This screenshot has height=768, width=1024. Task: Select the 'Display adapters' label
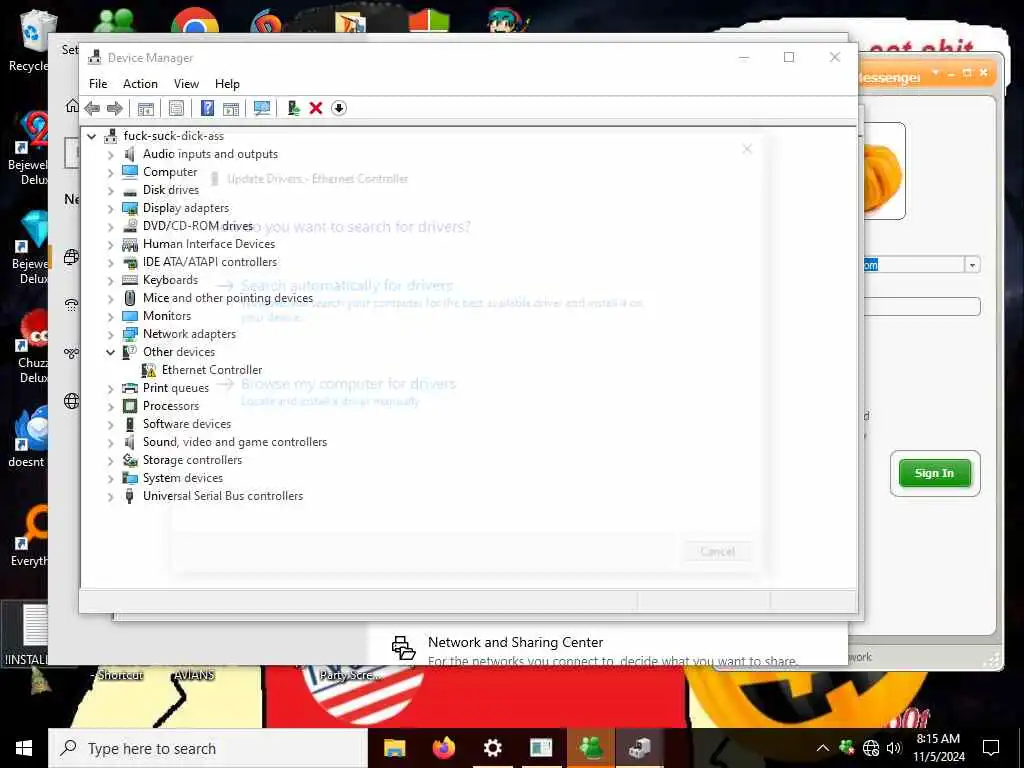(x=186, y=208)
